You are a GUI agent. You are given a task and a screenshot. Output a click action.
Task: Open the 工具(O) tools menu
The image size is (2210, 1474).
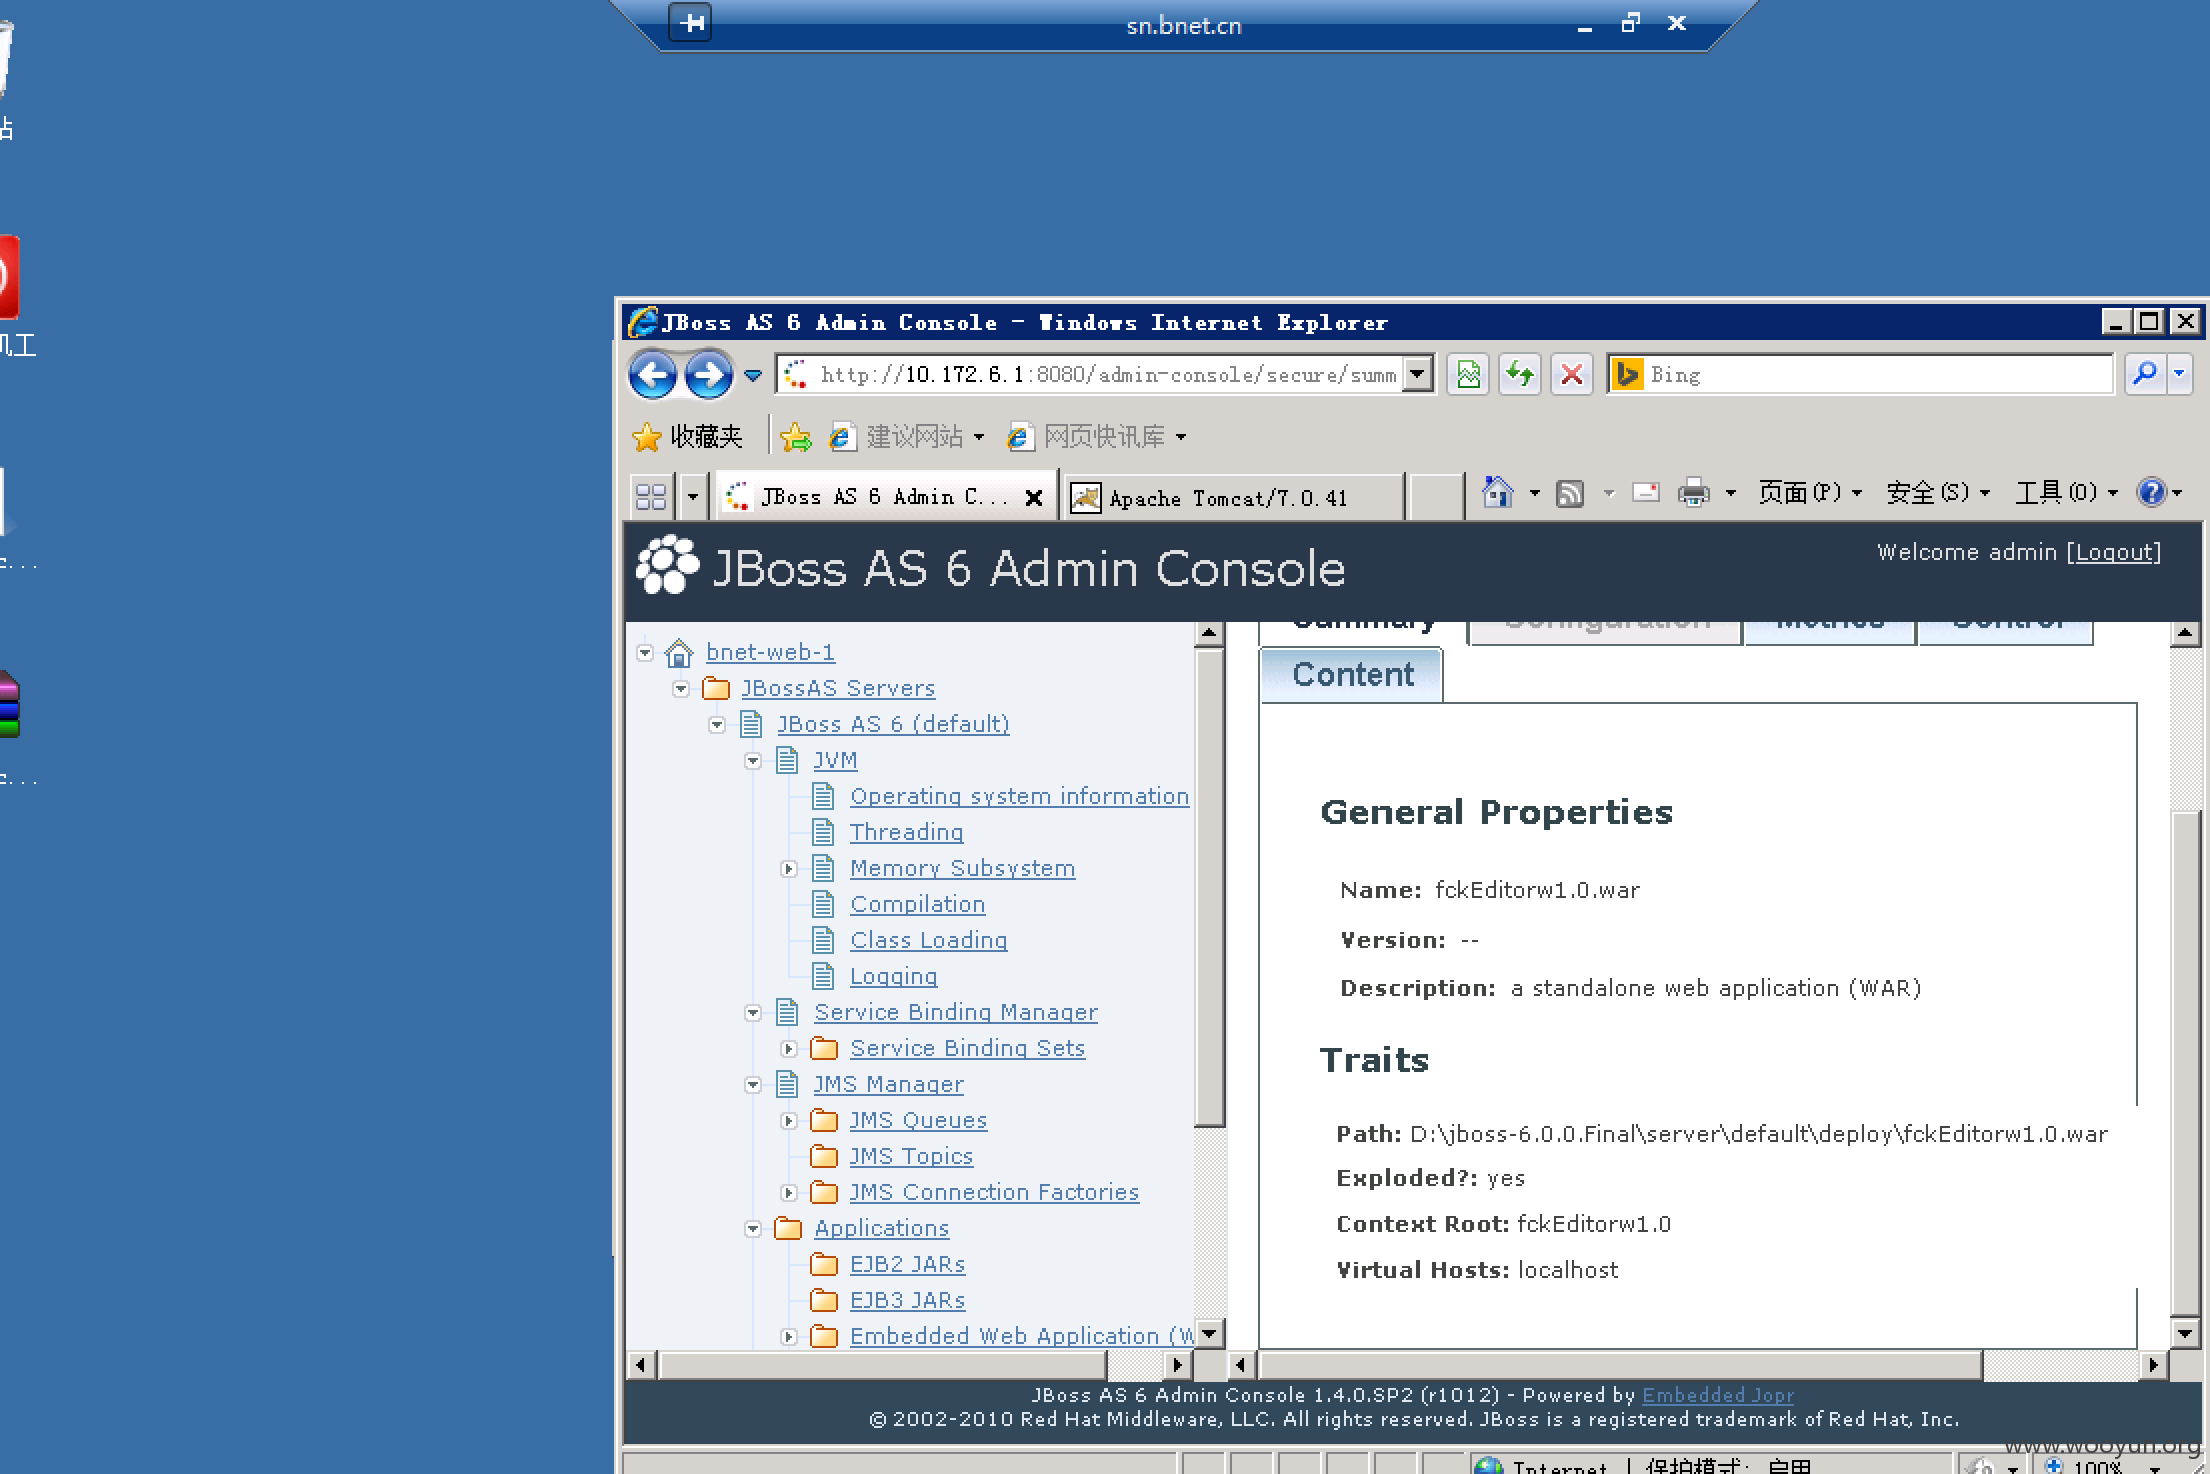2066,493
